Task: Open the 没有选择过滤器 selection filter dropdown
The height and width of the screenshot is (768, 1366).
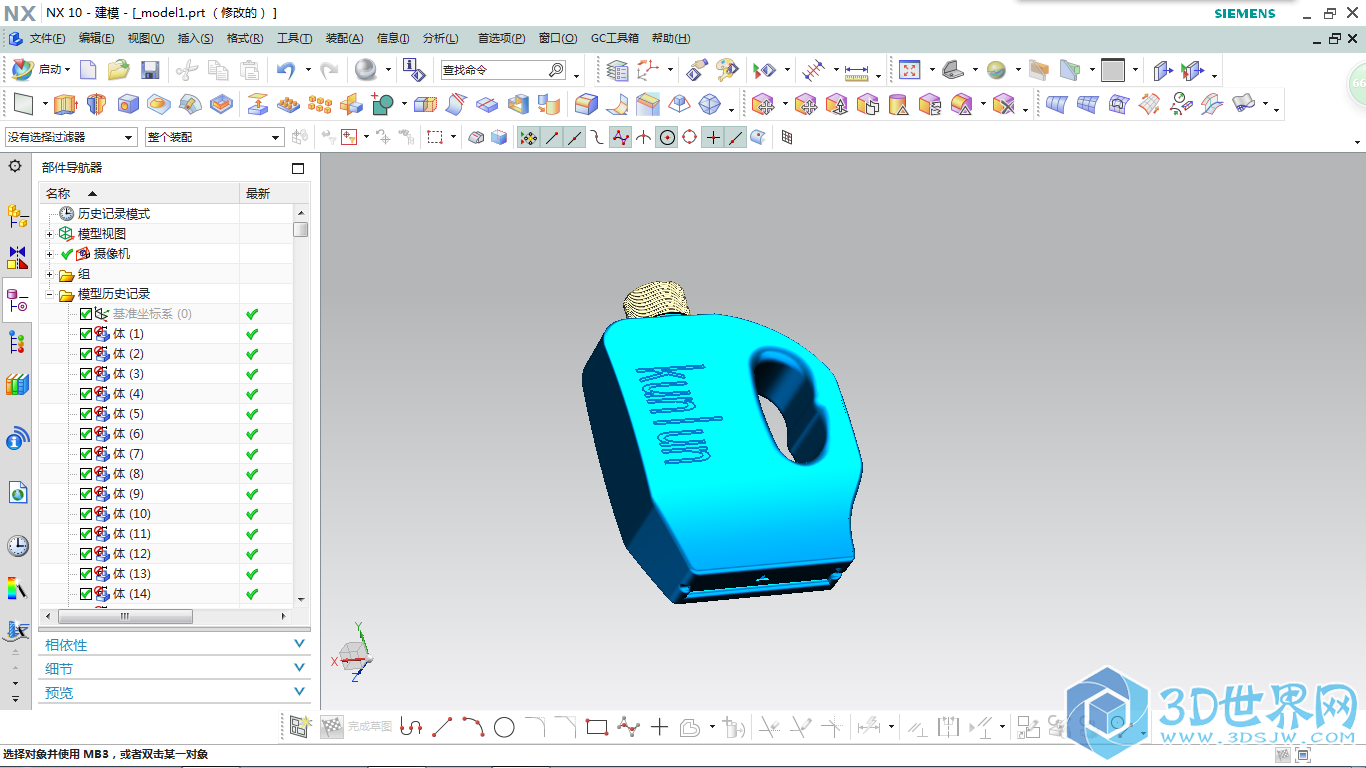Action: 71,137
